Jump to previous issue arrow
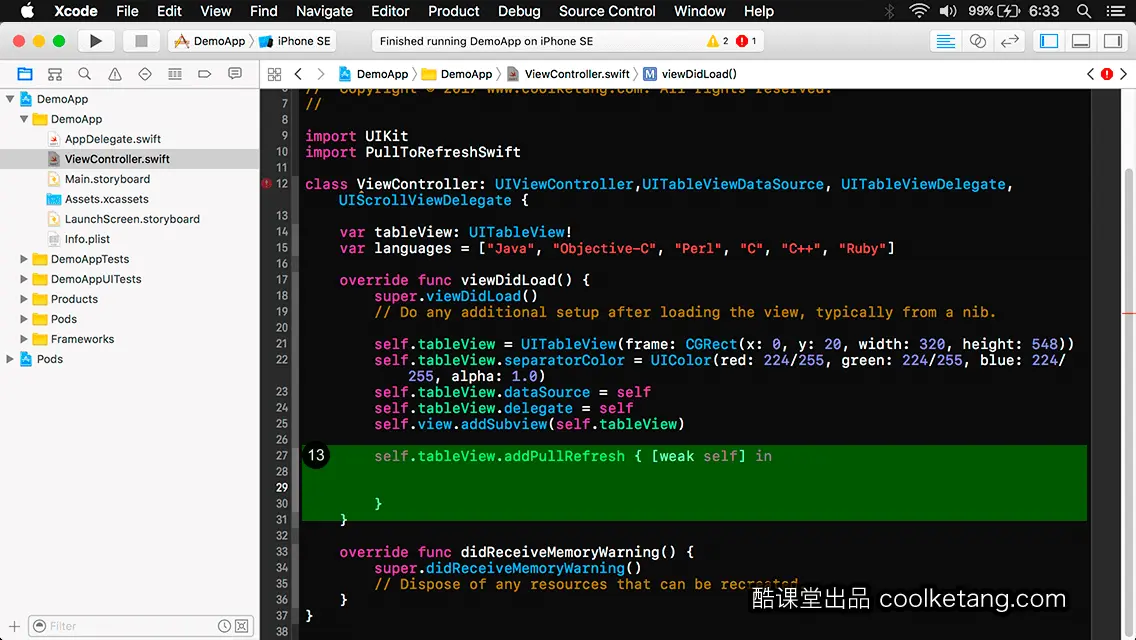The width and height of the screenshot is (1136, 640). (x=1090, y=74)
